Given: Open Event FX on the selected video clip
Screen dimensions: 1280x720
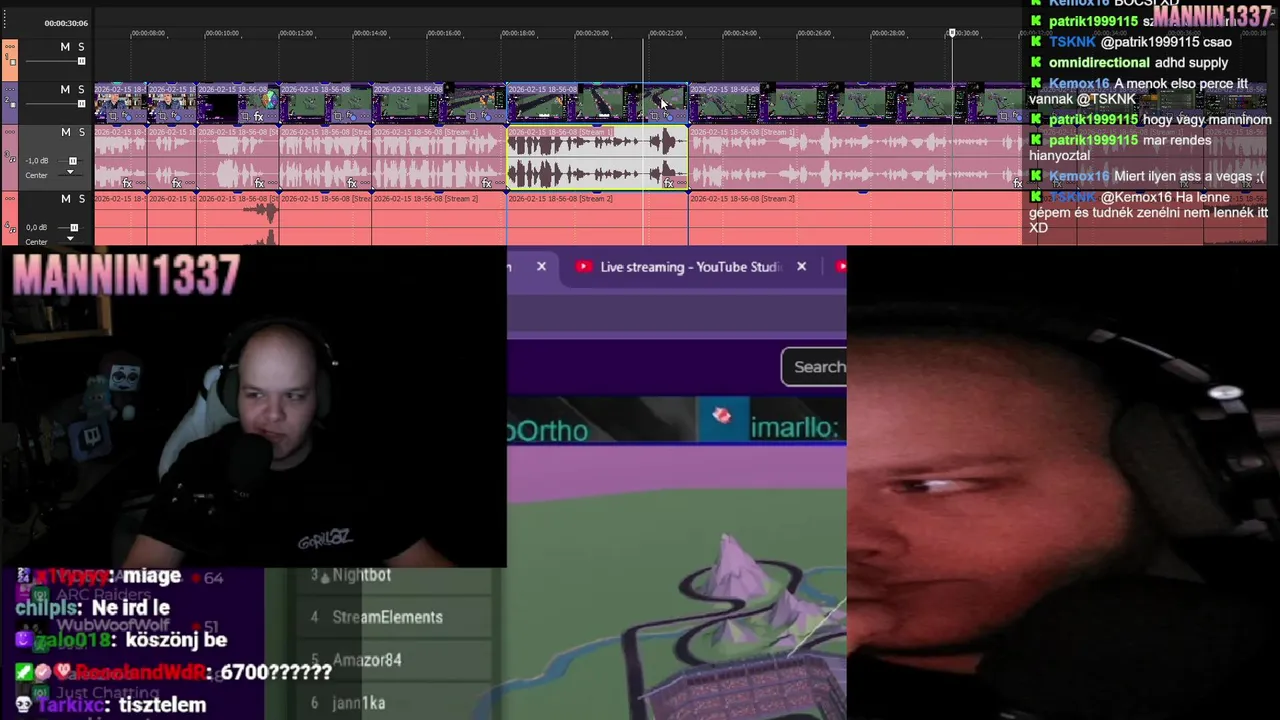Looking at the screenshot, I should click(668, 116).
